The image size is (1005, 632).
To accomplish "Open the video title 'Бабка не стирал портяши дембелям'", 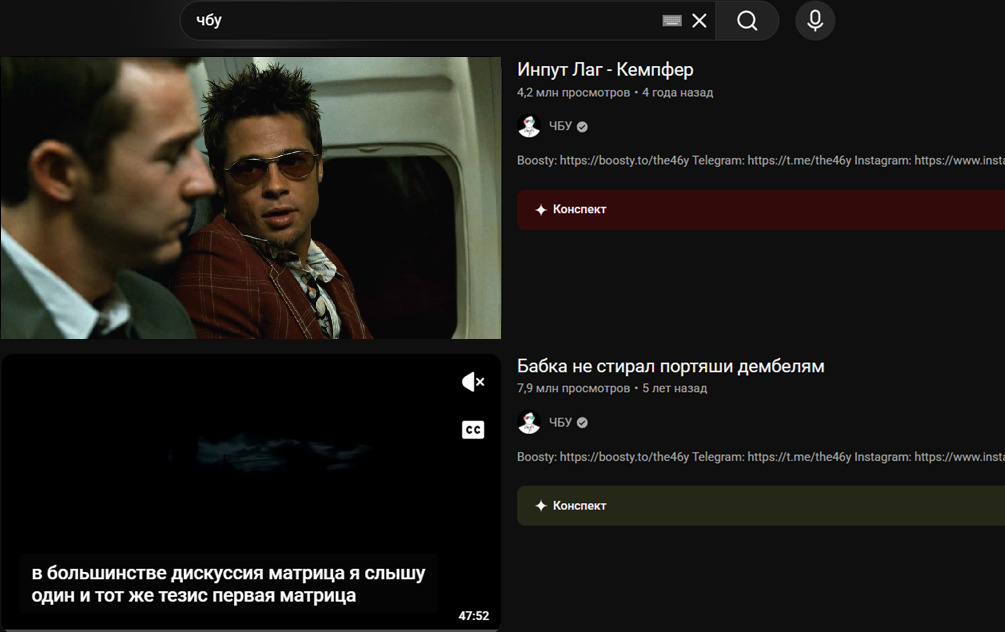I will pyautogui.click(x=670, y=366).
